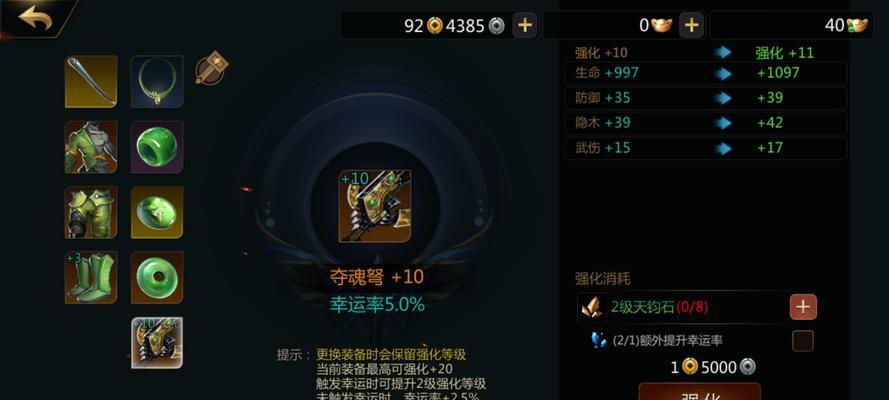Select the jade disc accessory slot

(x=157, y=277)
